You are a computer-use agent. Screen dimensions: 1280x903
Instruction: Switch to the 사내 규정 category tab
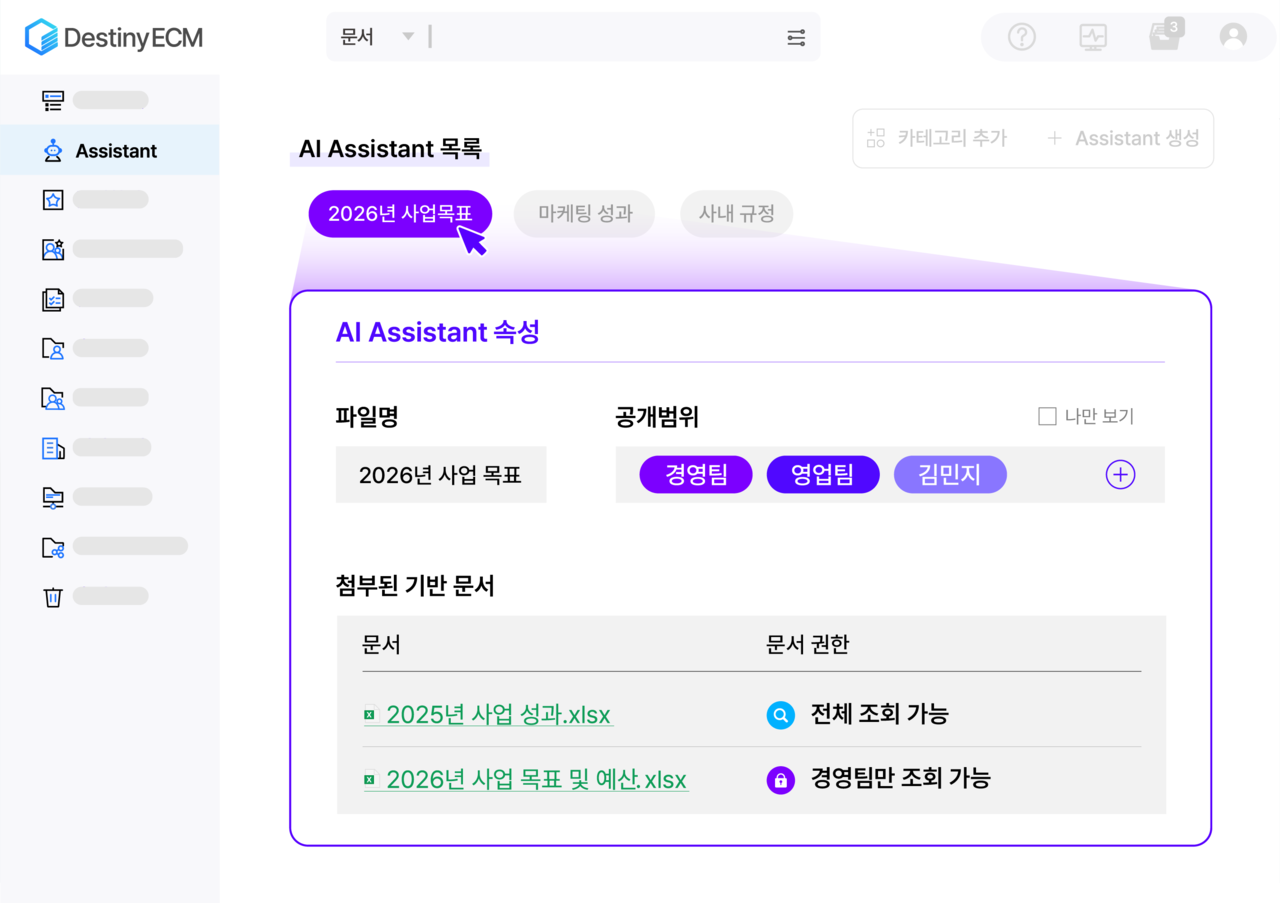[x=736, y=214]
